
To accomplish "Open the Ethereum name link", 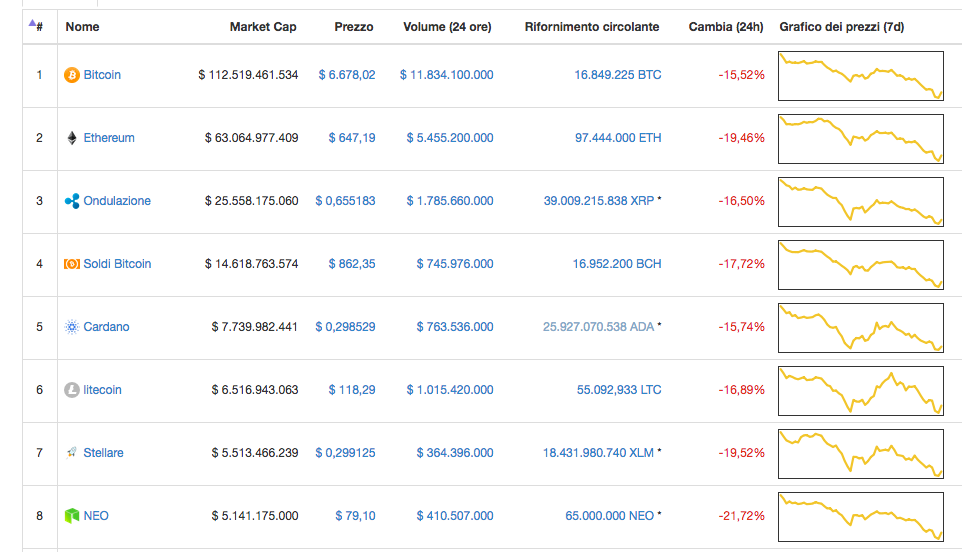I will (109, 138).
